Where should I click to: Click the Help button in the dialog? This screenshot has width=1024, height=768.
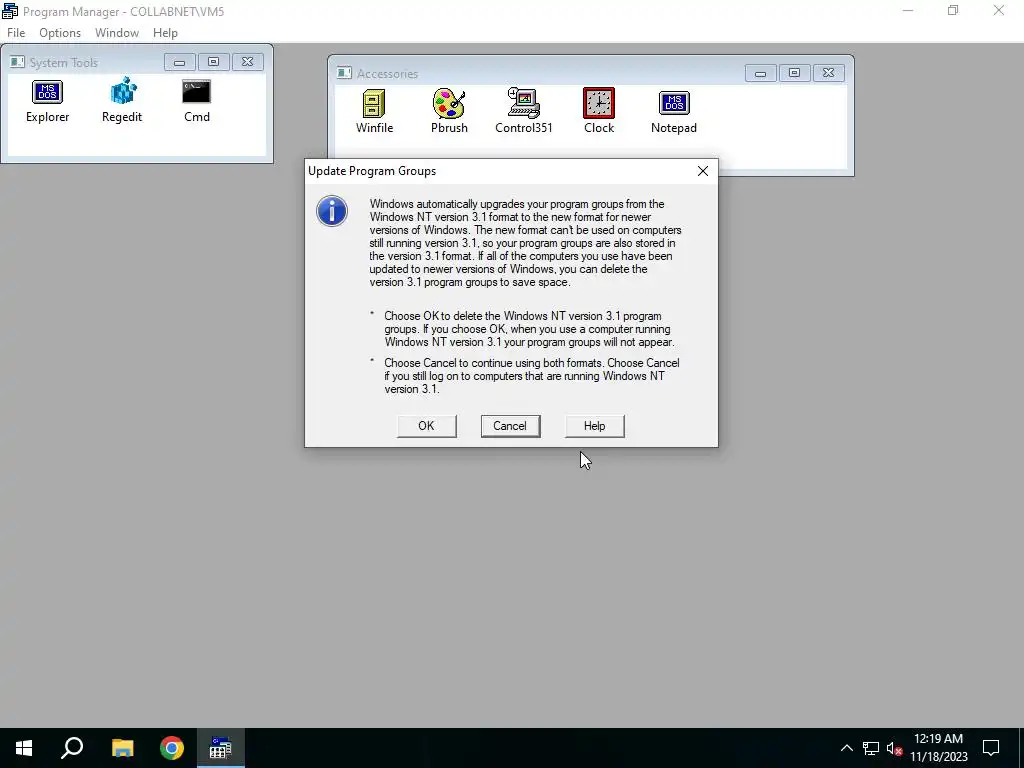(x=594, y=426)
